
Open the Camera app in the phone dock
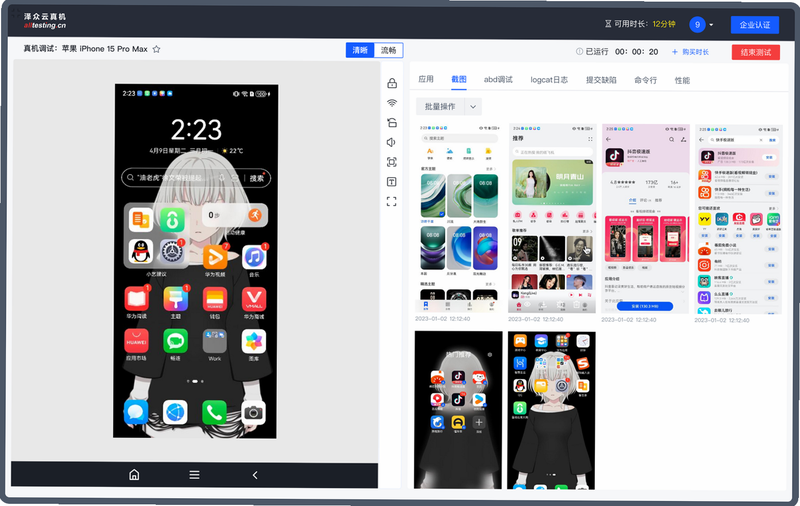click(x=254, y=413)
